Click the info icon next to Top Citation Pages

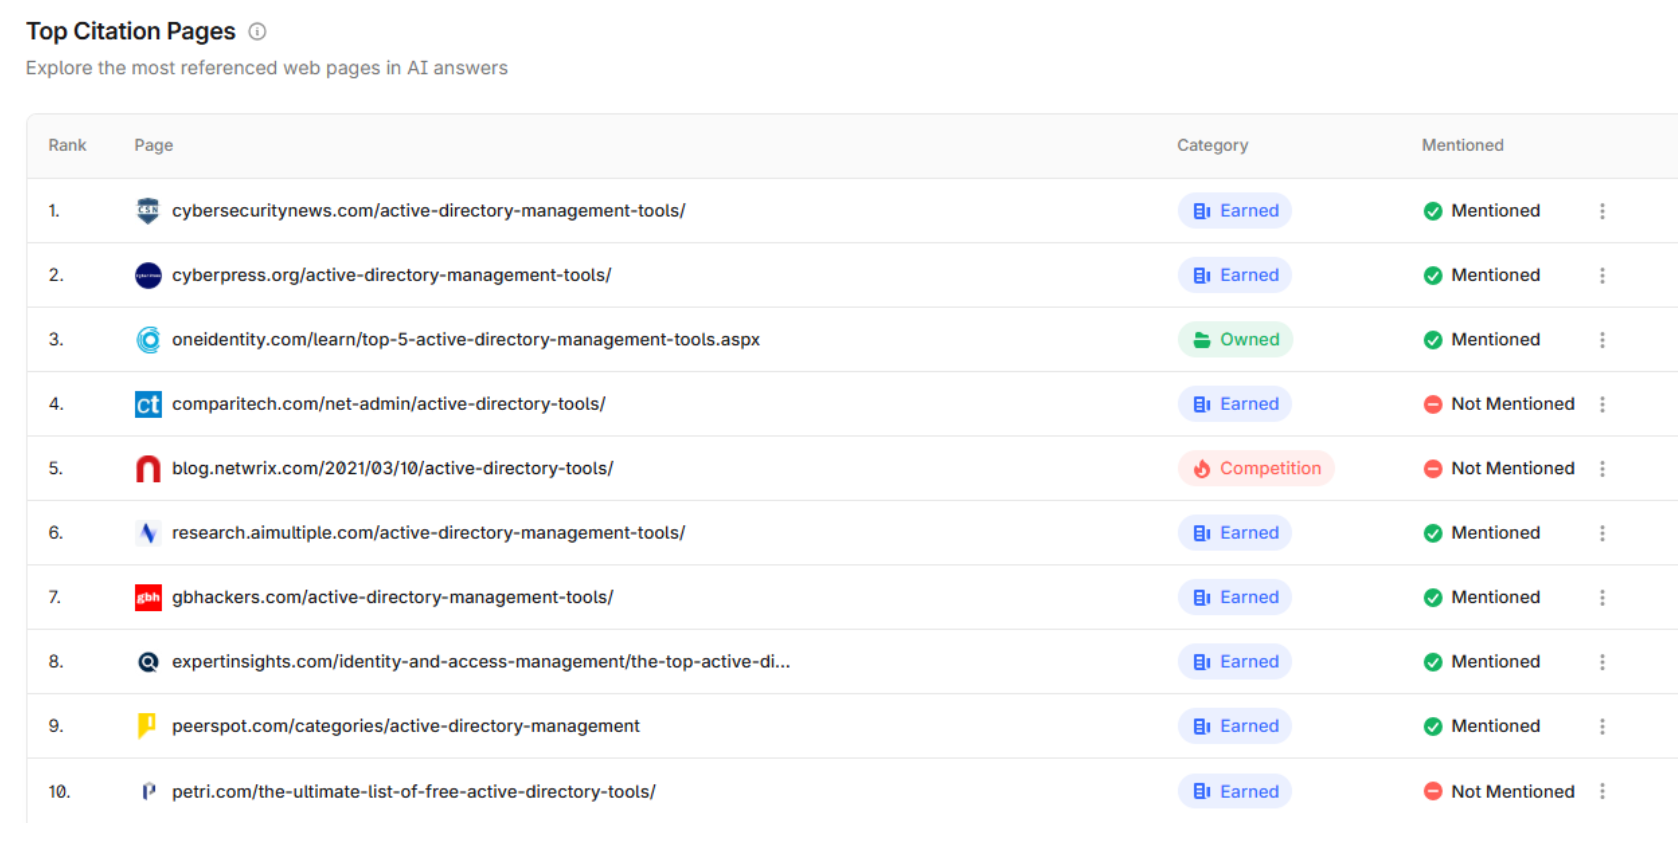pos(257,31)
